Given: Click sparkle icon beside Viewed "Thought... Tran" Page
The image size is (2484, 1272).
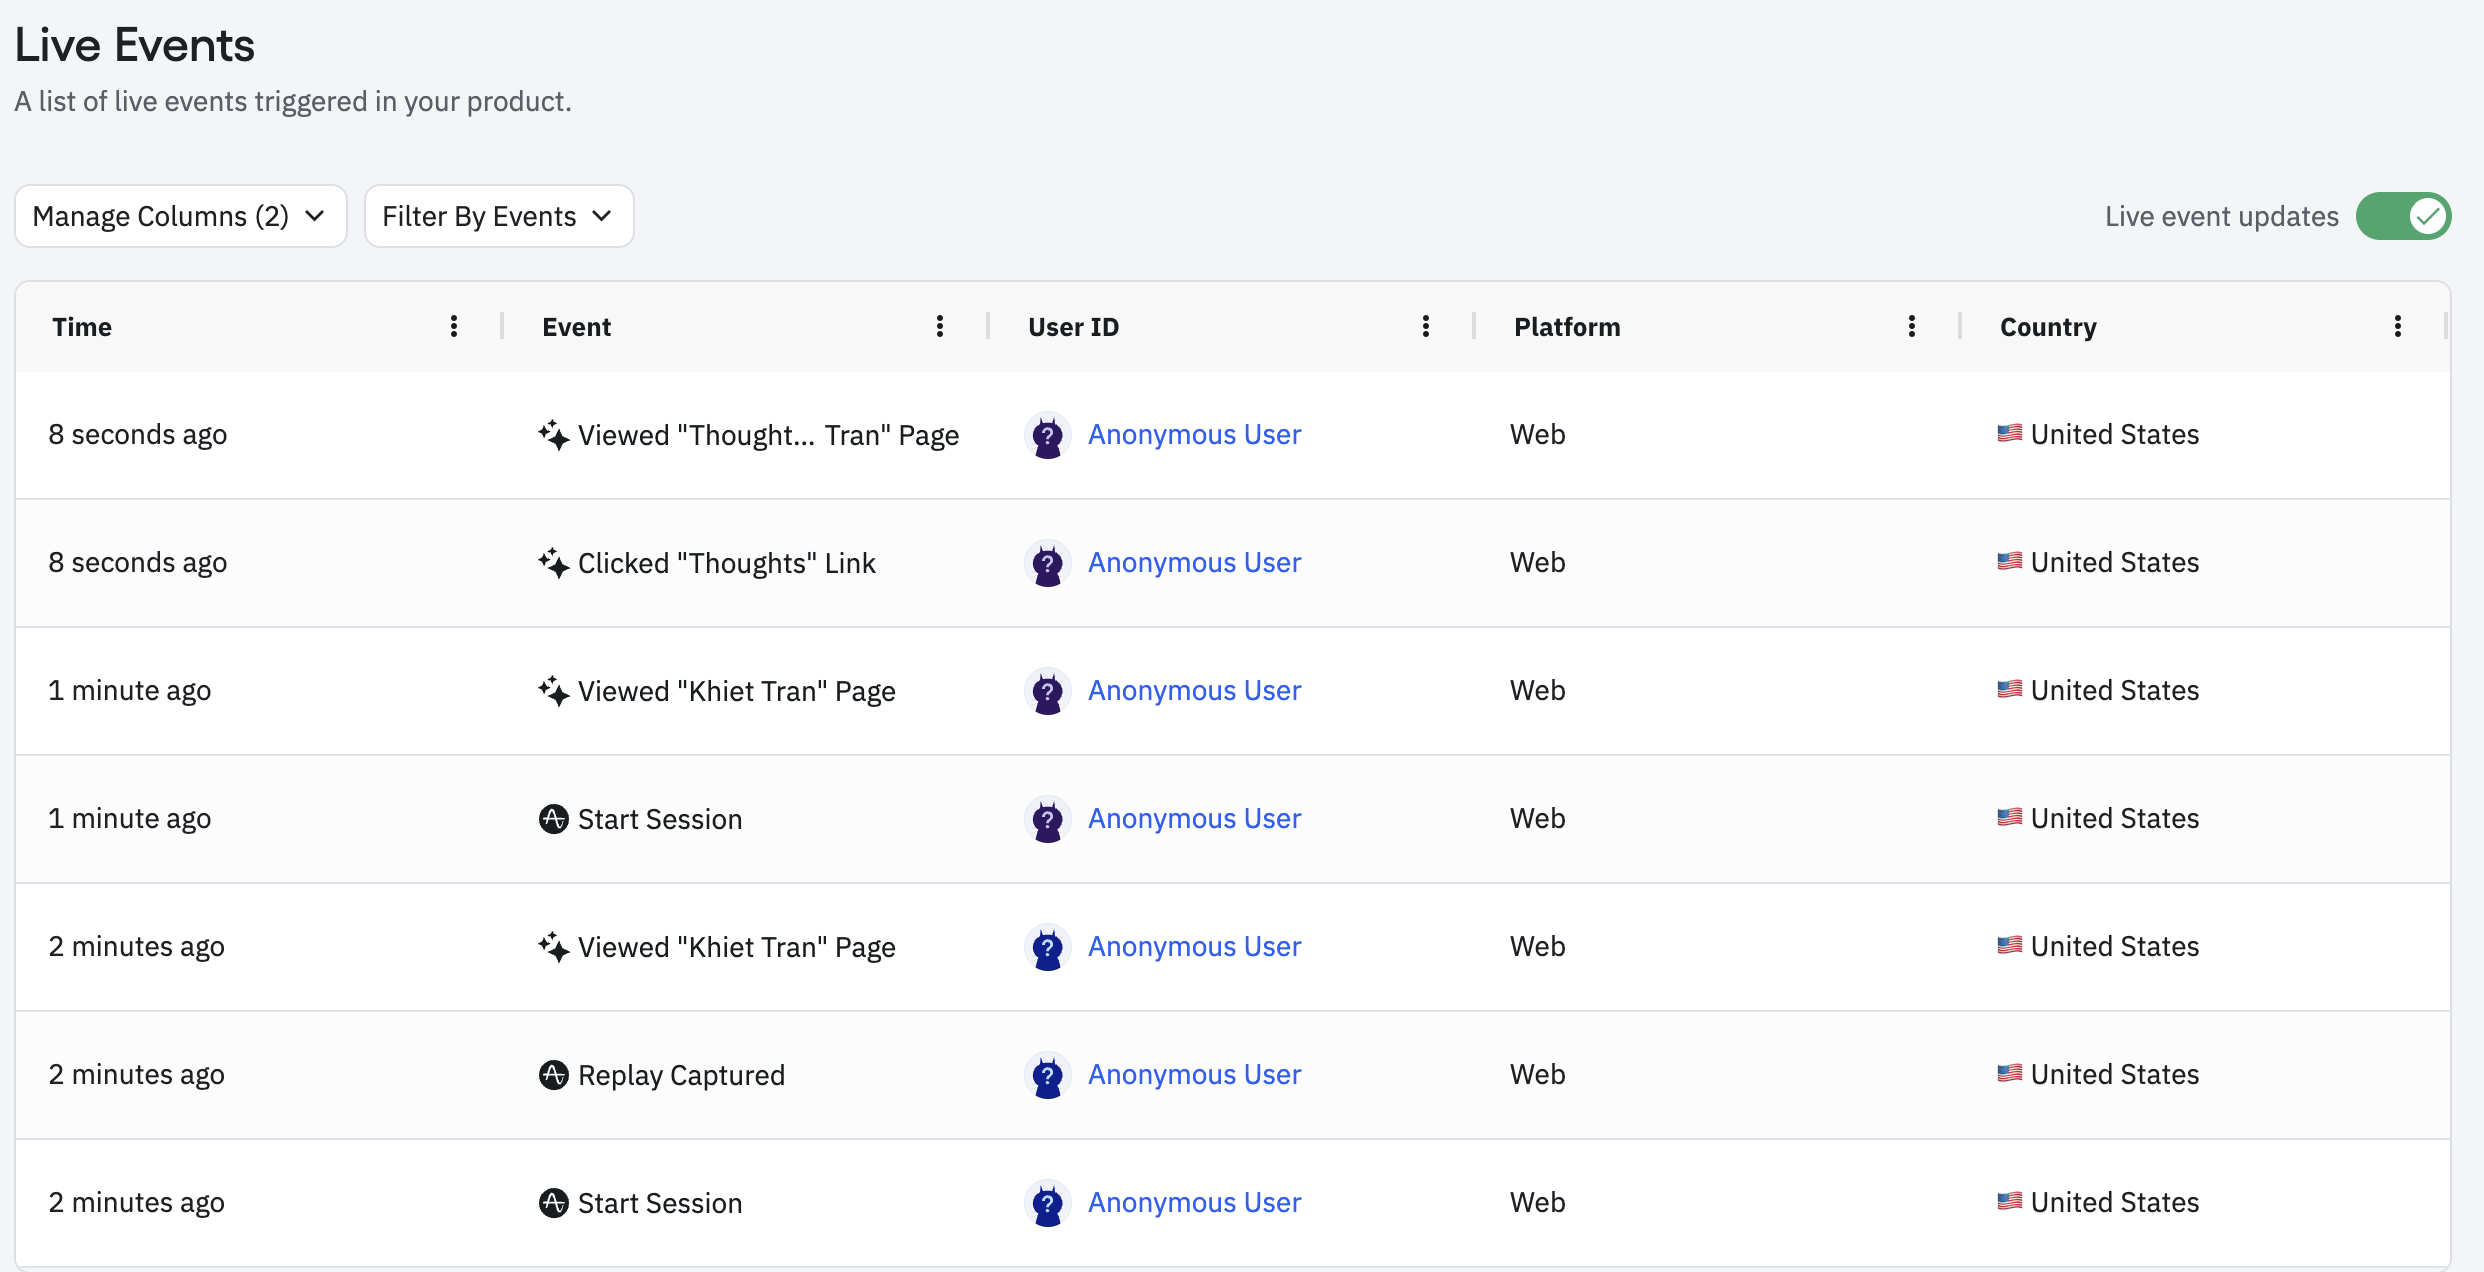Looking at the screenshot, I should click(552, 434).
